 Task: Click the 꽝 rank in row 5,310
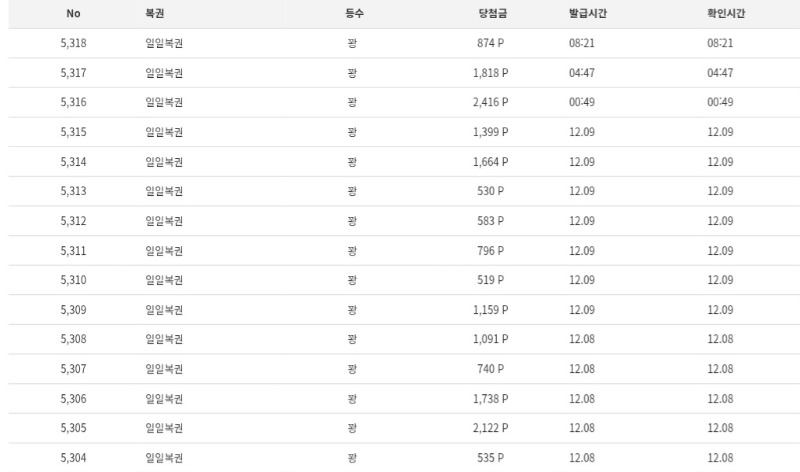352,280
